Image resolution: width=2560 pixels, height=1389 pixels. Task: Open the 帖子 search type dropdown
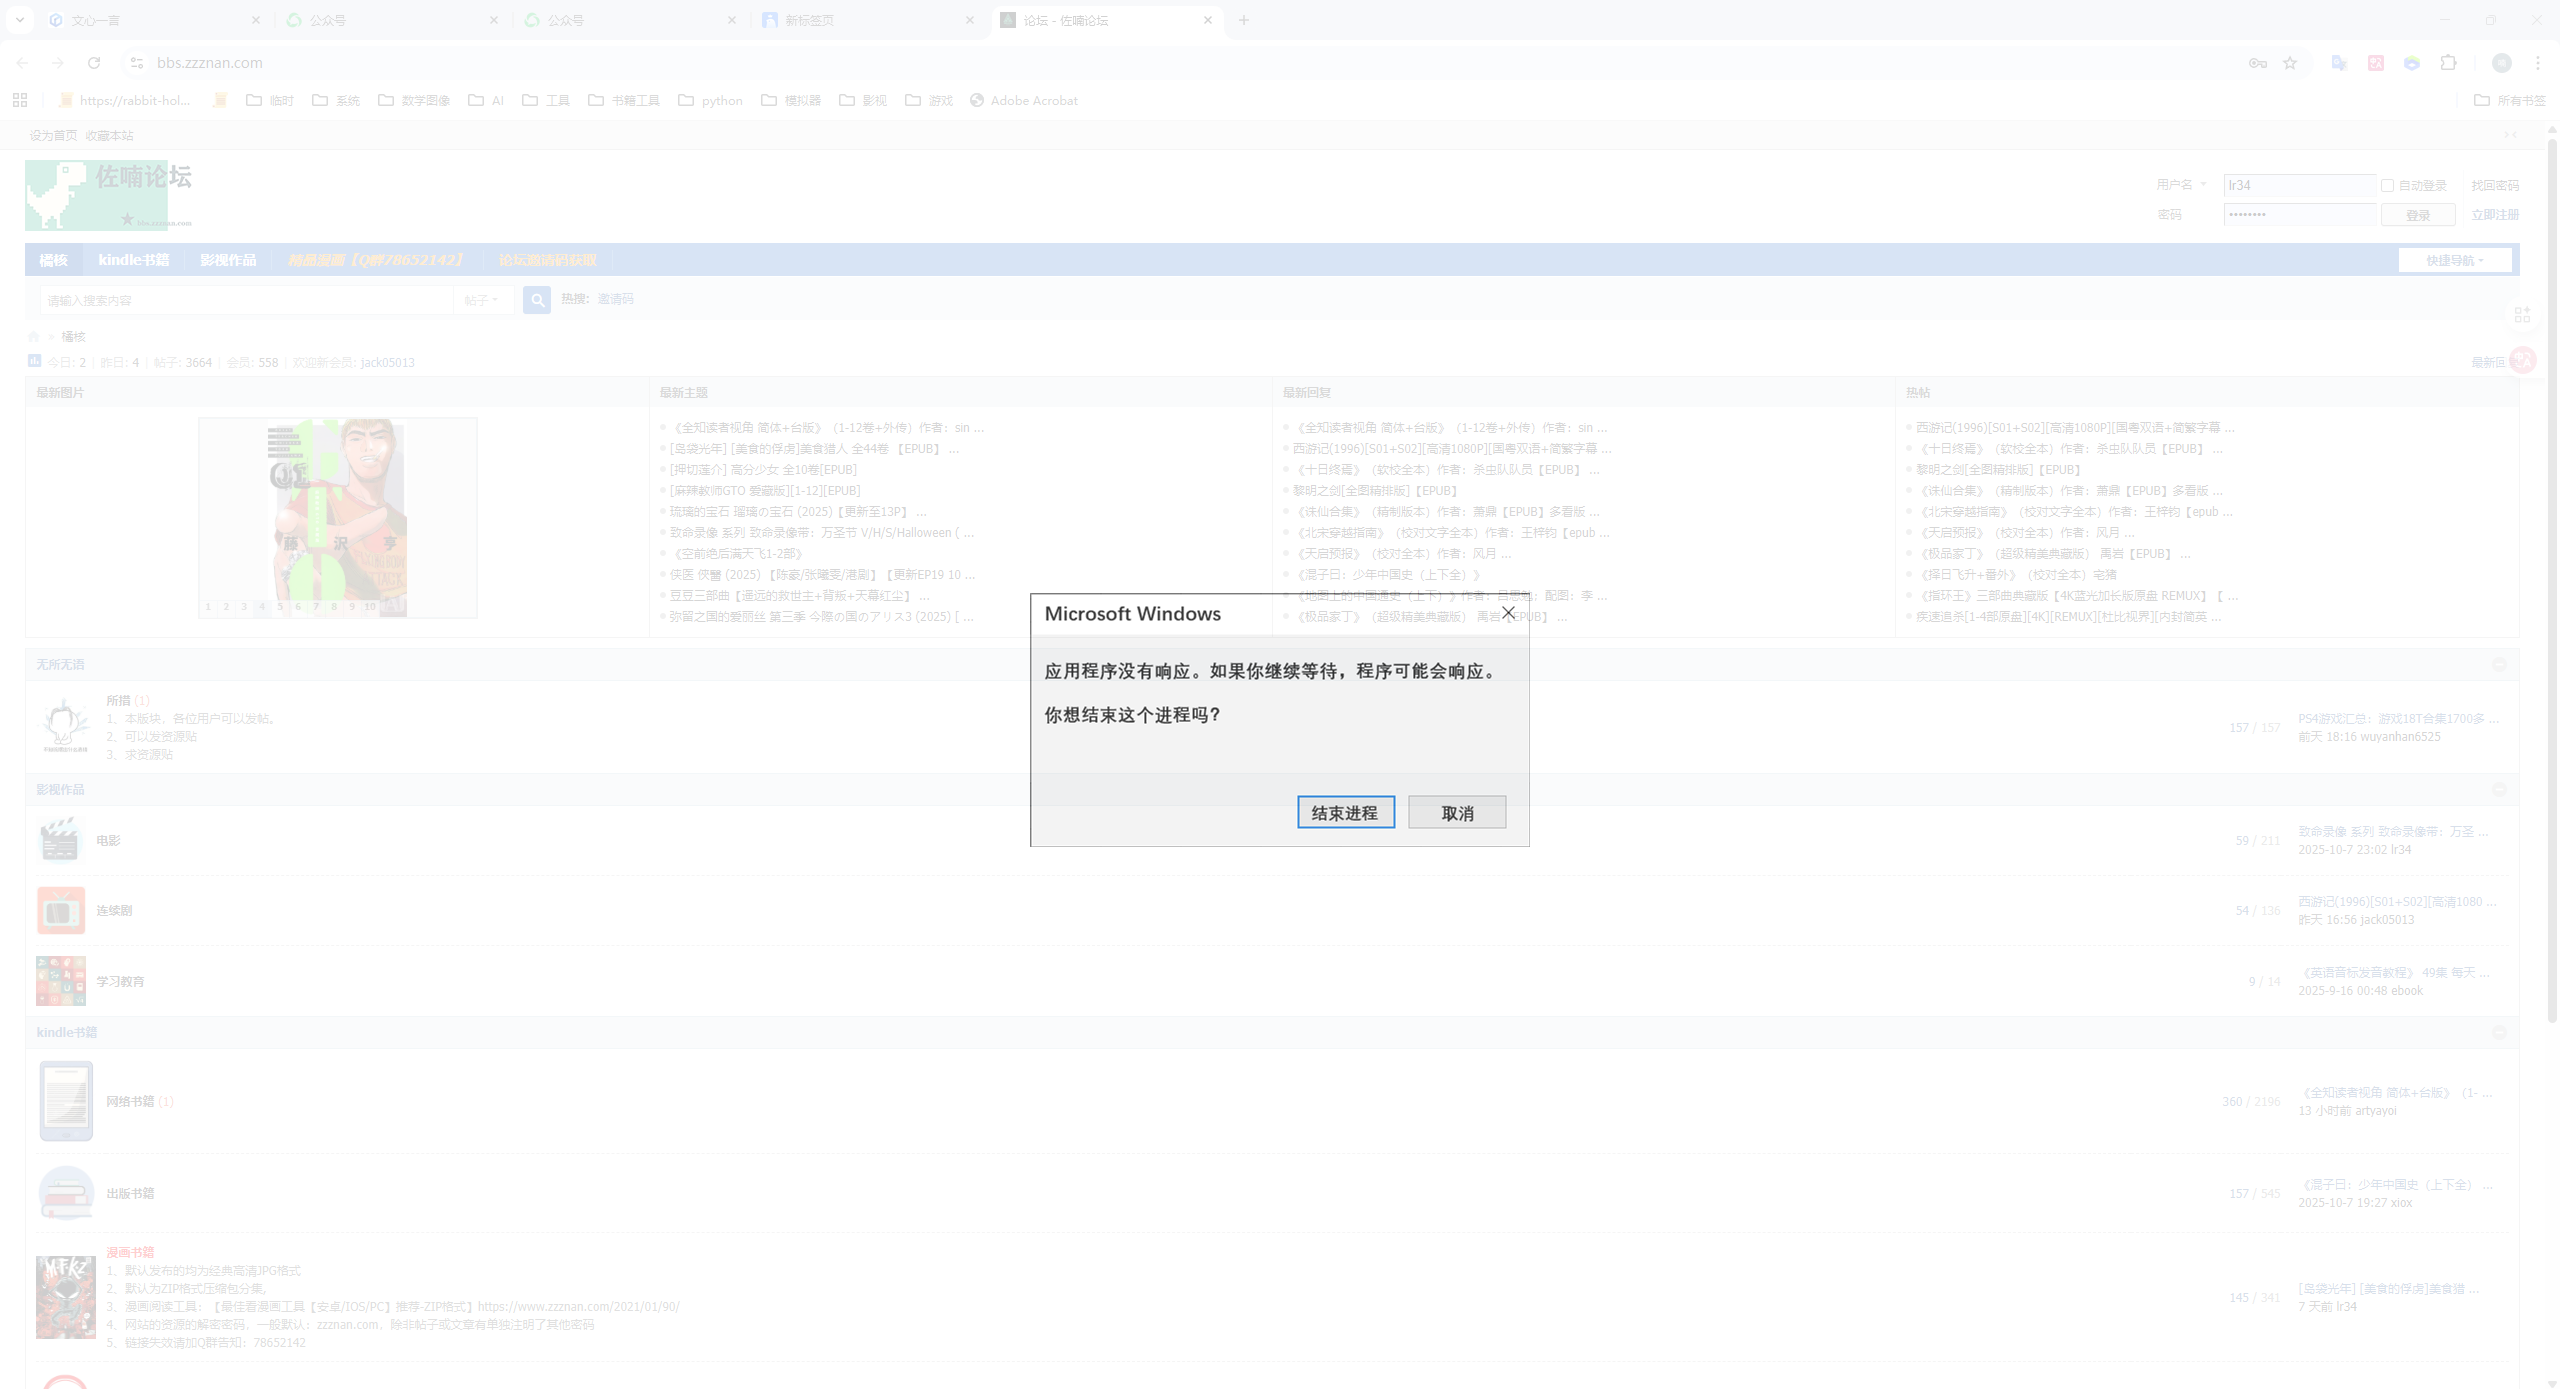pos(481,300)
